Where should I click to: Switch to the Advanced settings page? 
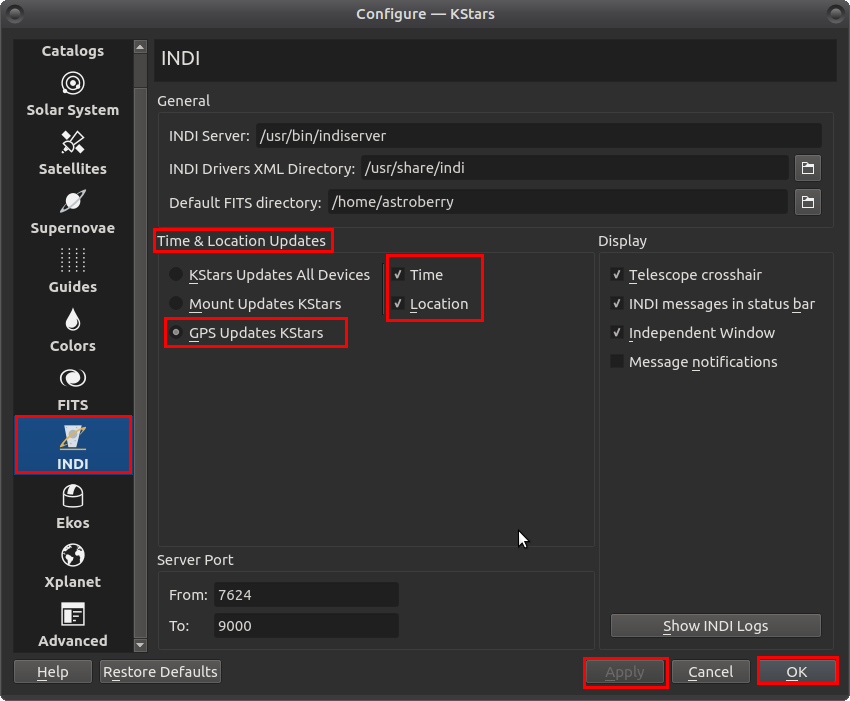pos(72,626)
